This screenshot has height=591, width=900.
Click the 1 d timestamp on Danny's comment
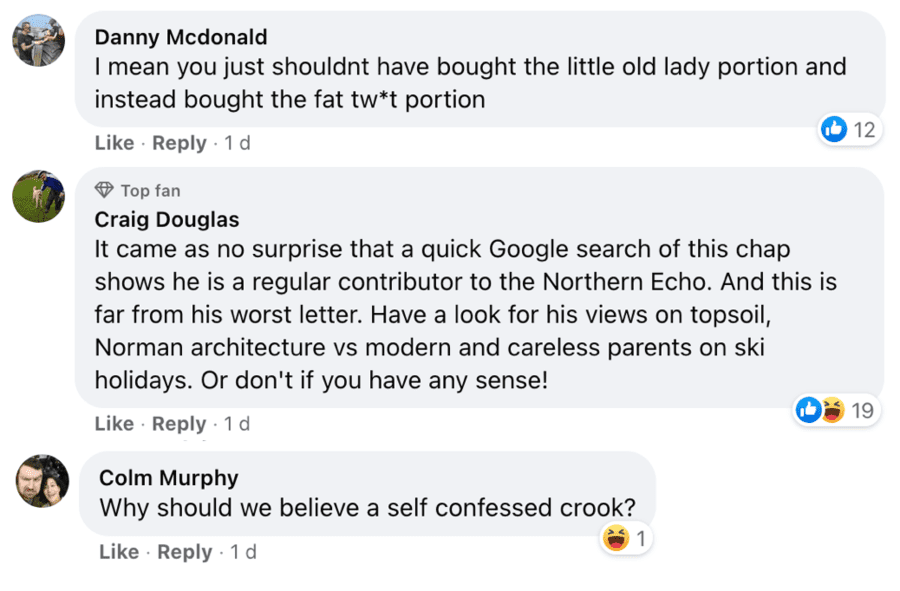coord(237,143)
